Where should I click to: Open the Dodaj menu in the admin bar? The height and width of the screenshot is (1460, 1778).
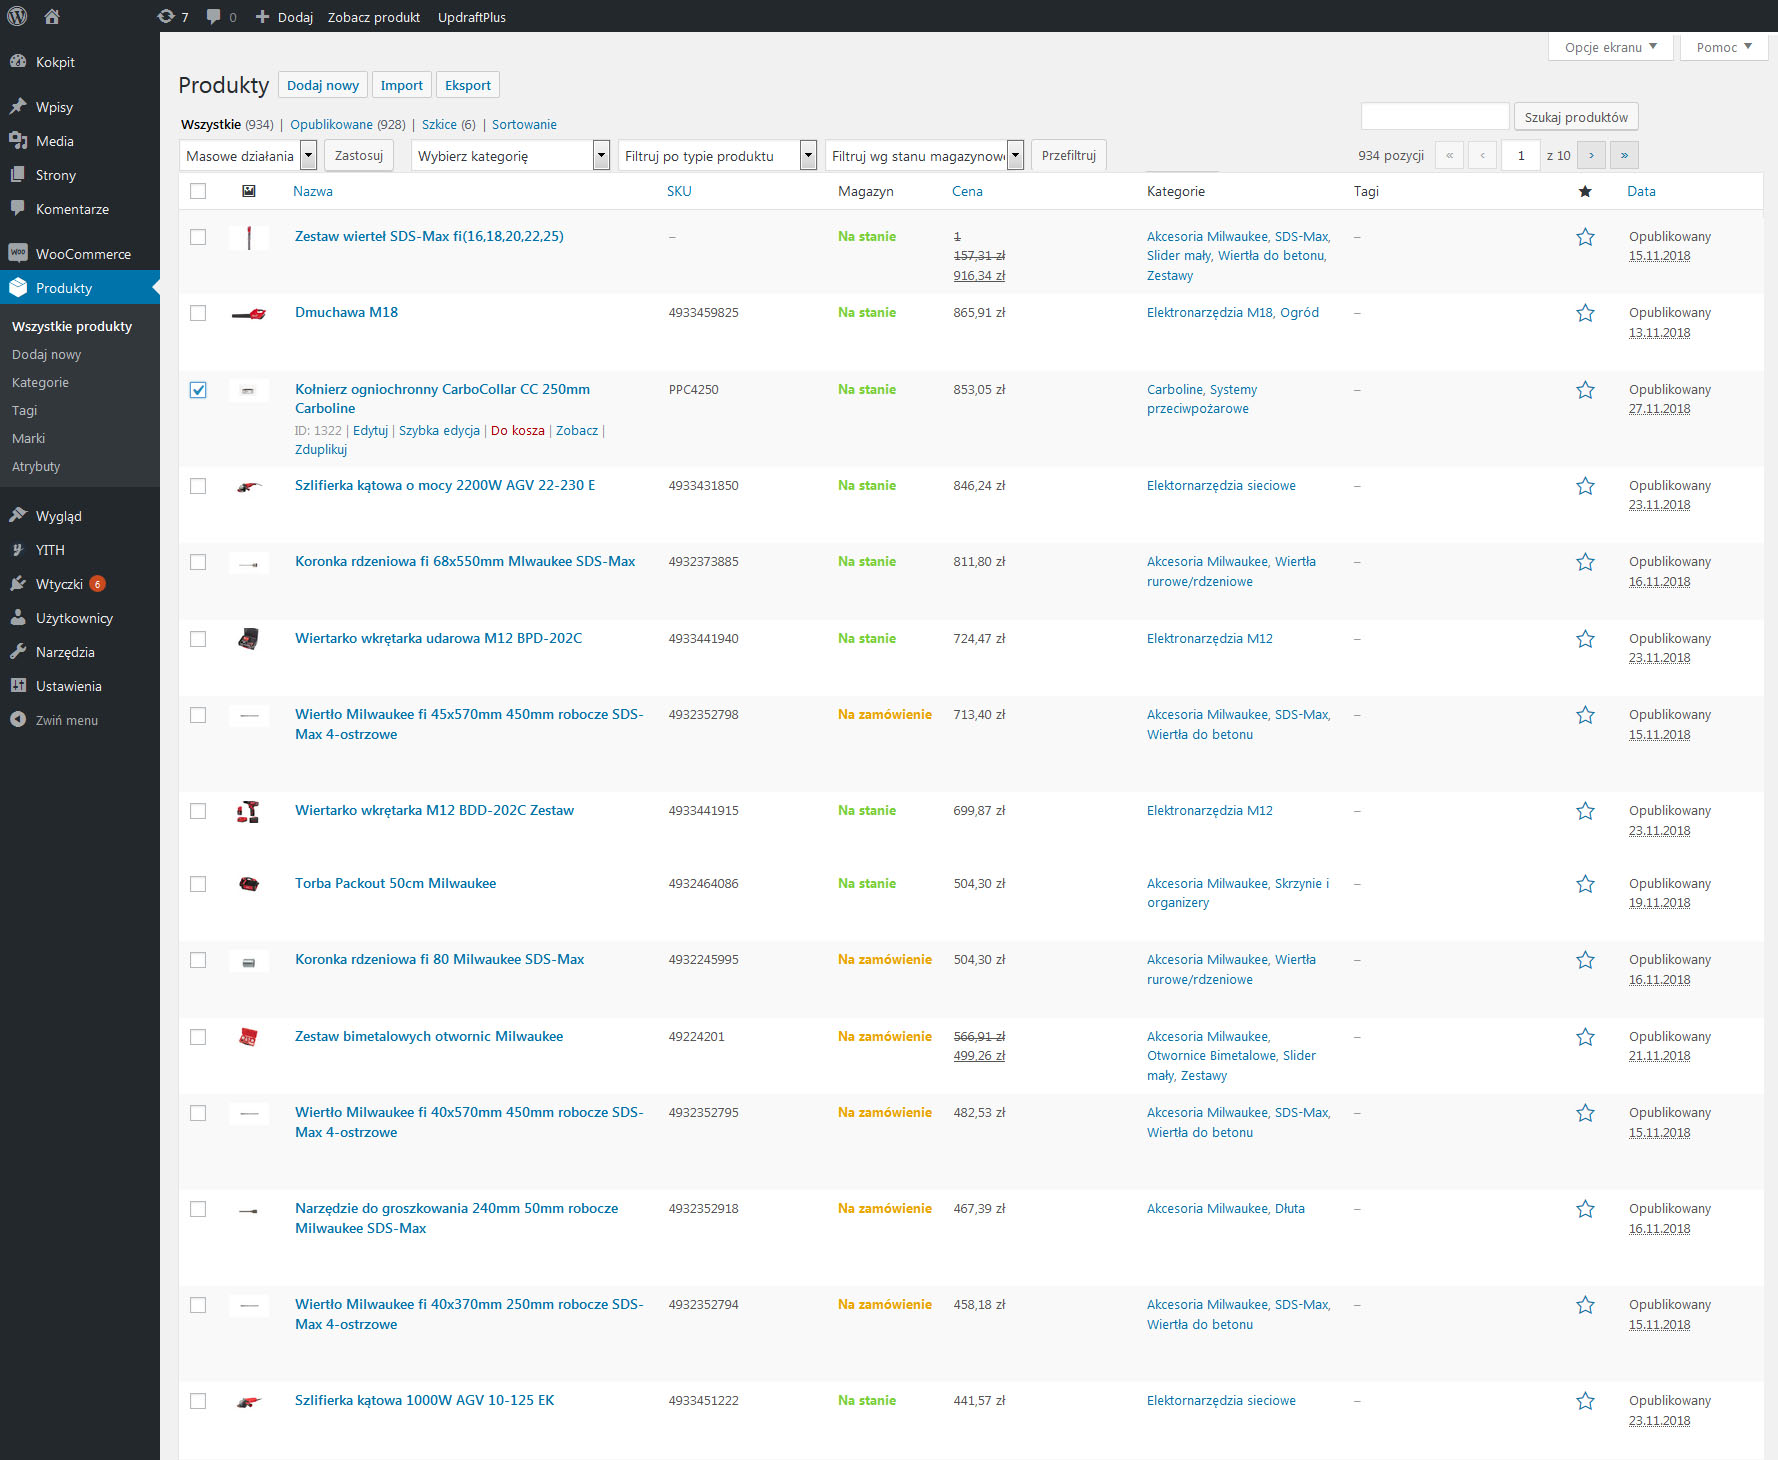(284, 17)
